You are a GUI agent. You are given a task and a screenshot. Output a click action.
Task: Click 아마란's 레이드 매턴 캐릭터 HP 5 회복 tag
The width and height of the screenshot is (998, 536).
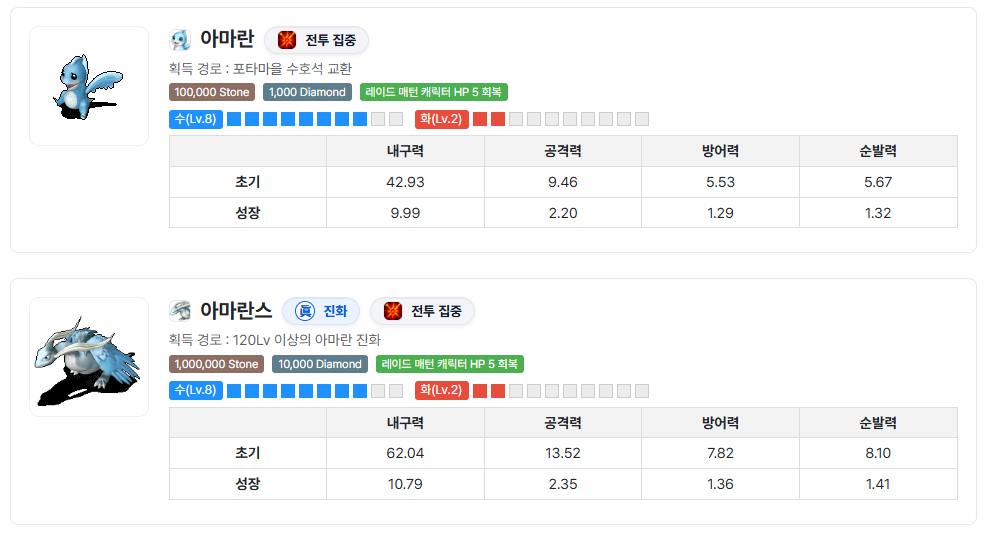[434, 92]
